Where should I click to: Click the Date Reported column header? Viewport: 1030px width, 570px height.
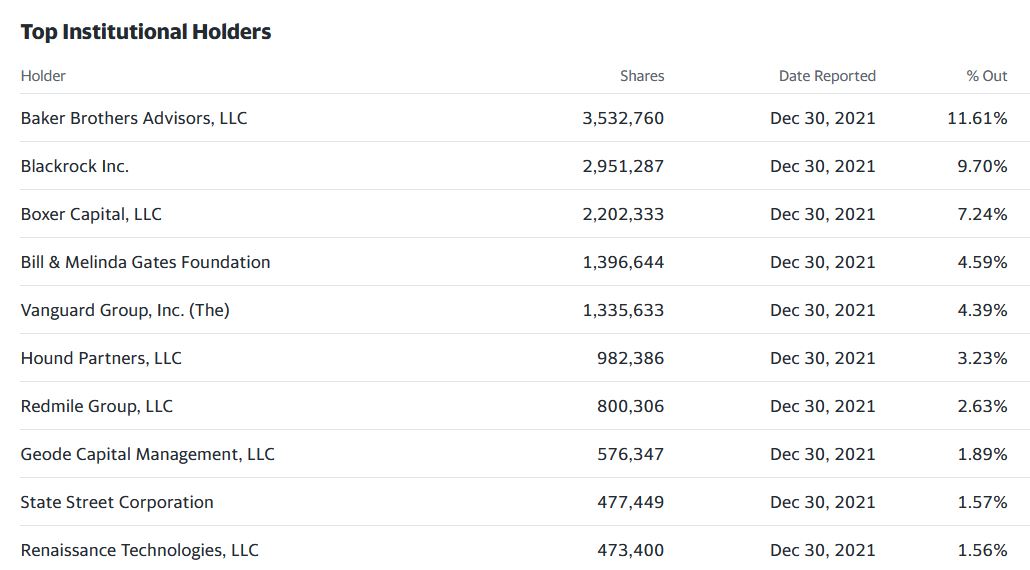826,76
